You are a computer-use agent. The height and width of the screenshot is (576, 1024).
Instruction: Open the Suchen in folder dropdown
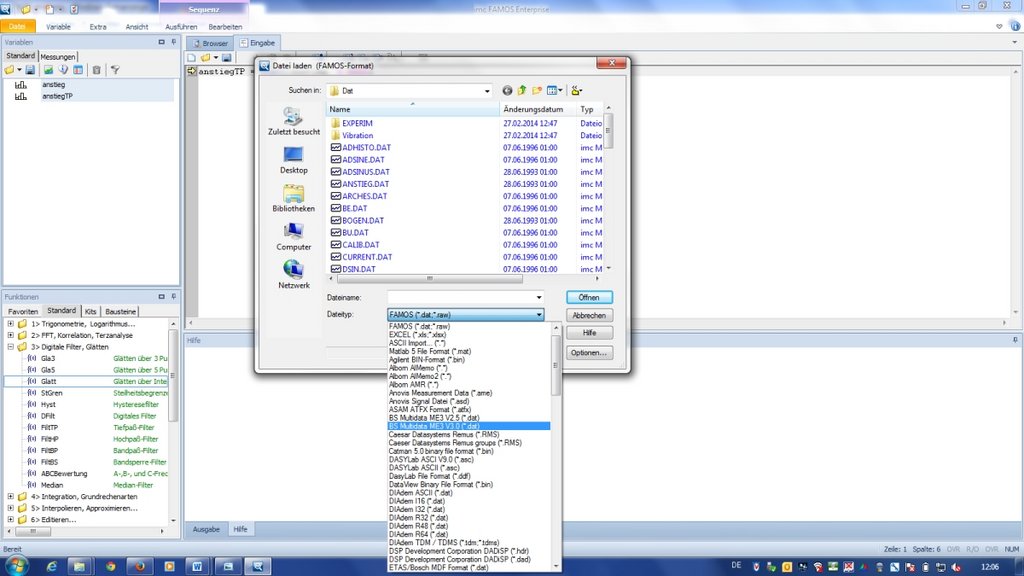pos(487,91)
